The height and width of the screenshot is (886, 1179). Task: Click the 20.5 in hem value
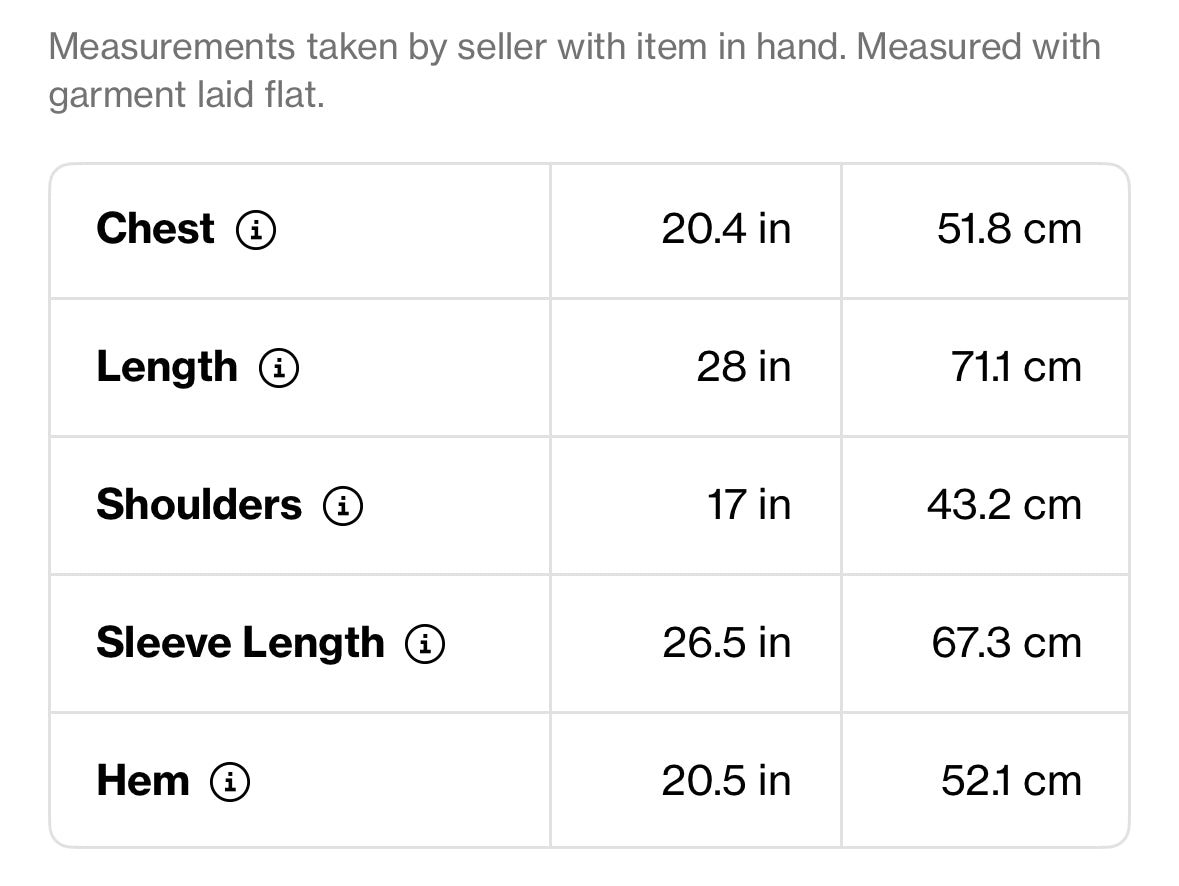726,781
